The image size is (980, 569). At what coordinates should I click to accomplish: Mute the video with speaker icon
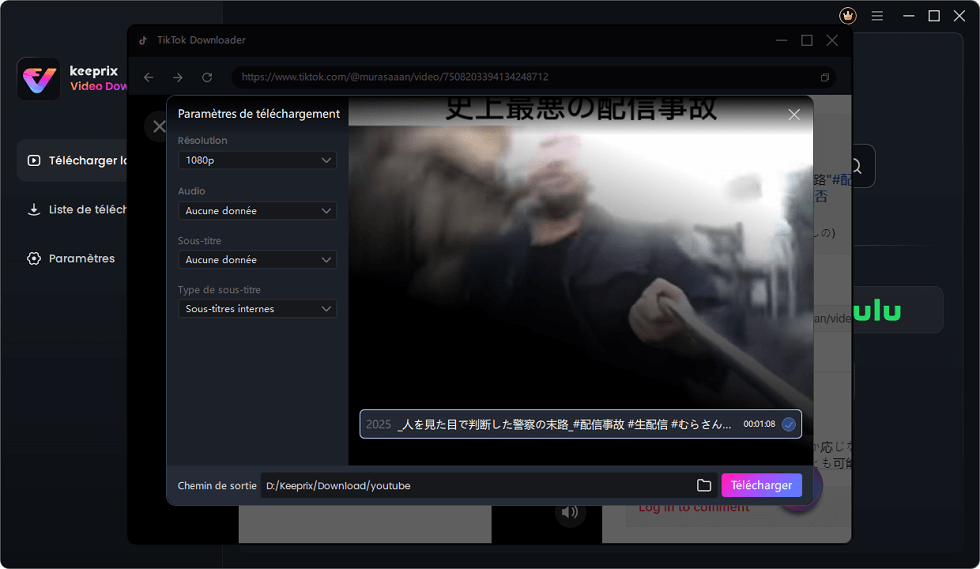569,513
